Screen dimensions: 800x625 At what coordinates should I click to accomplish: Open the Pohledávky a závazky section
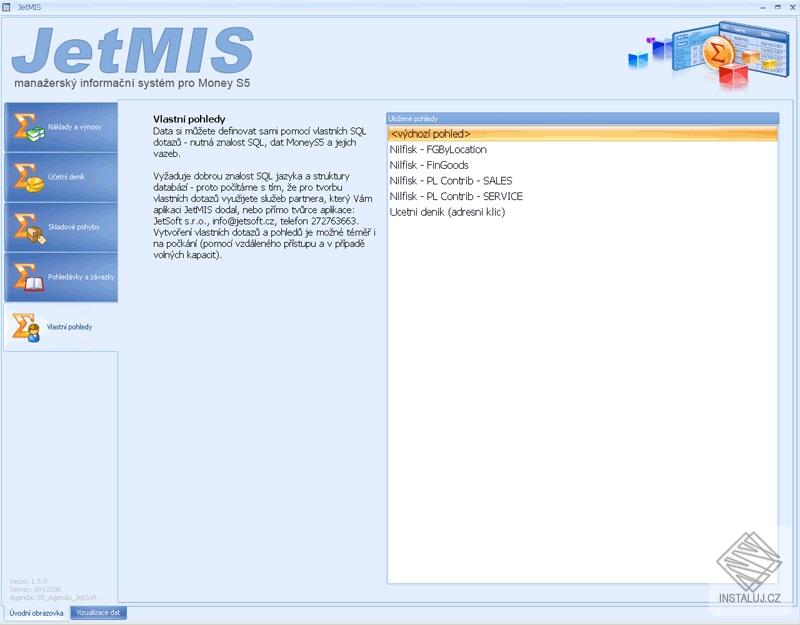61,277
